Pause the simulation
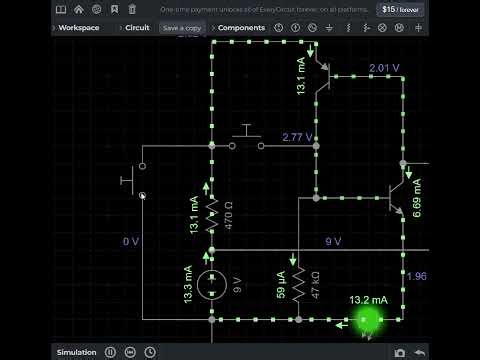Screen dimensions: 480x360 coord(110,352)
